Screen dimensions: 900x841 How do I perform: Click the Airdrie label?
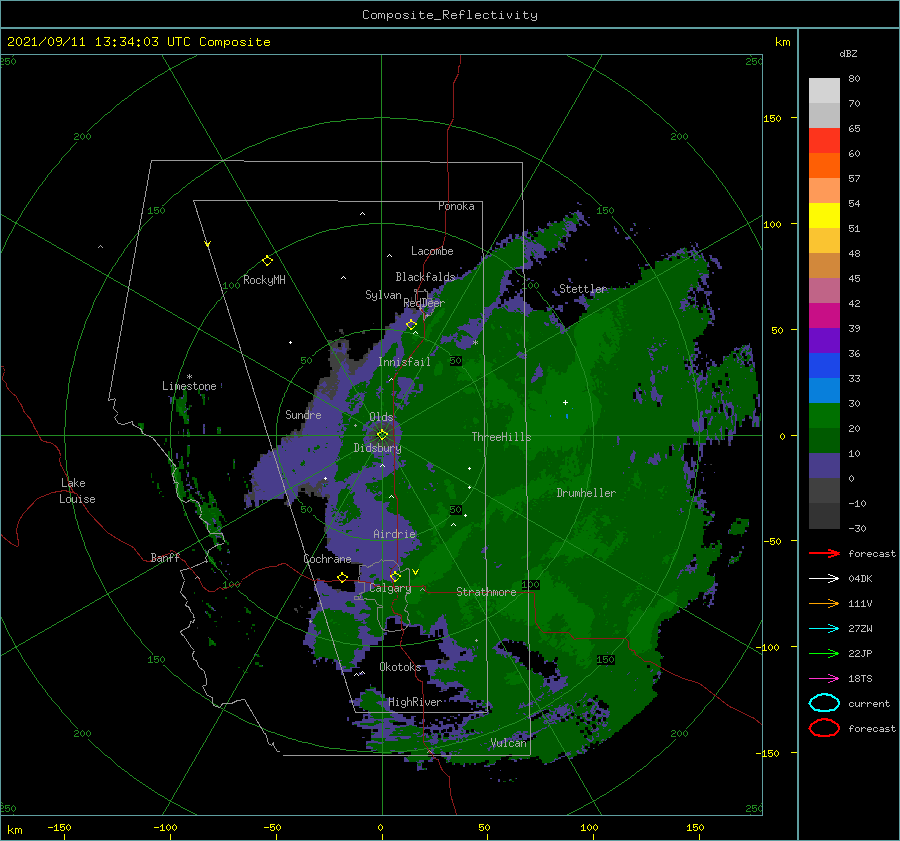pos(394,534)
